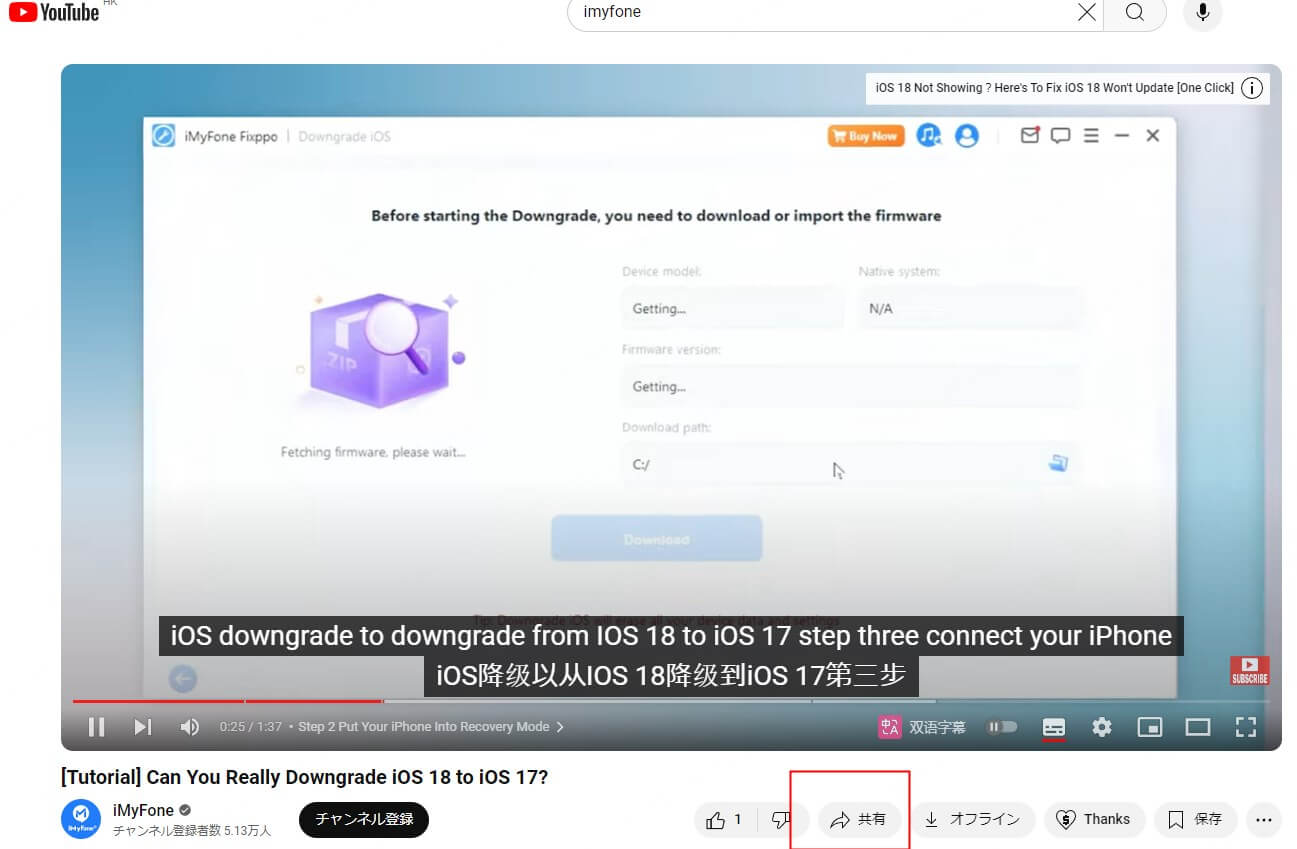Toggle subtitles/closed captions
Viewport: 1297px width, 849px height.
click(1053, 727)
